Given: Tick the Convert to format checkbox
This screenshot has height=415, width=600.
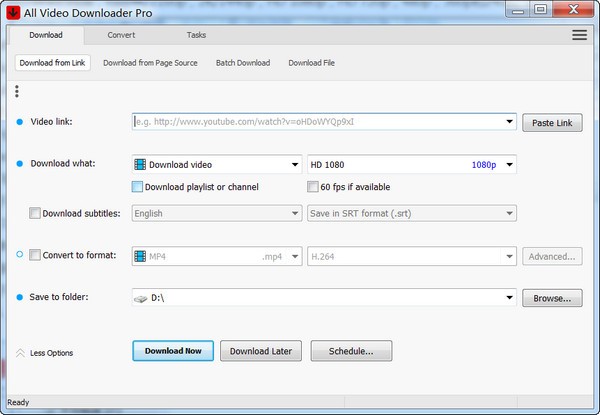Looking at the screenshot, I should pyautogui.click(x=36, y=256).
